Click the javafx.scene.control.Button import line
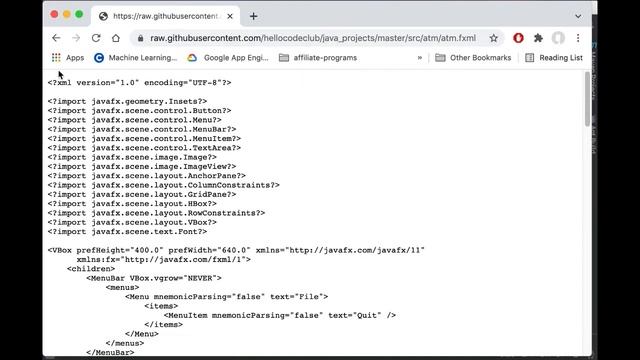 click(140, 111)
